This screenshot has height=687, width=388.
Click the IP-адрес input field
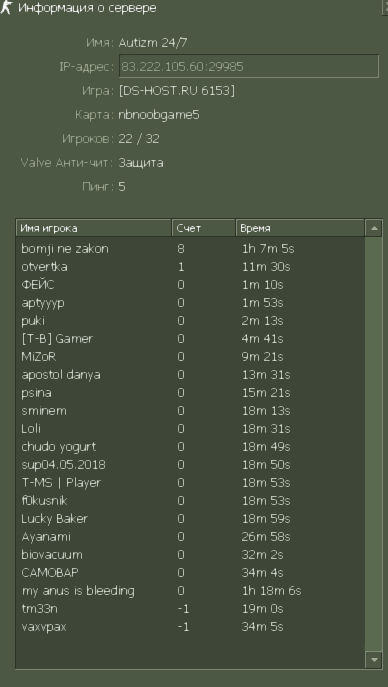click(x=249, y=67)
